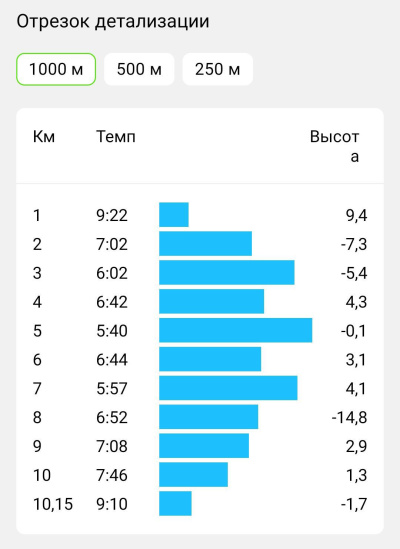Image resolution: width=400 pixels, height=549 pixels.
Task: Tap the bar for kilometer 10
Action: click(193, 474)
